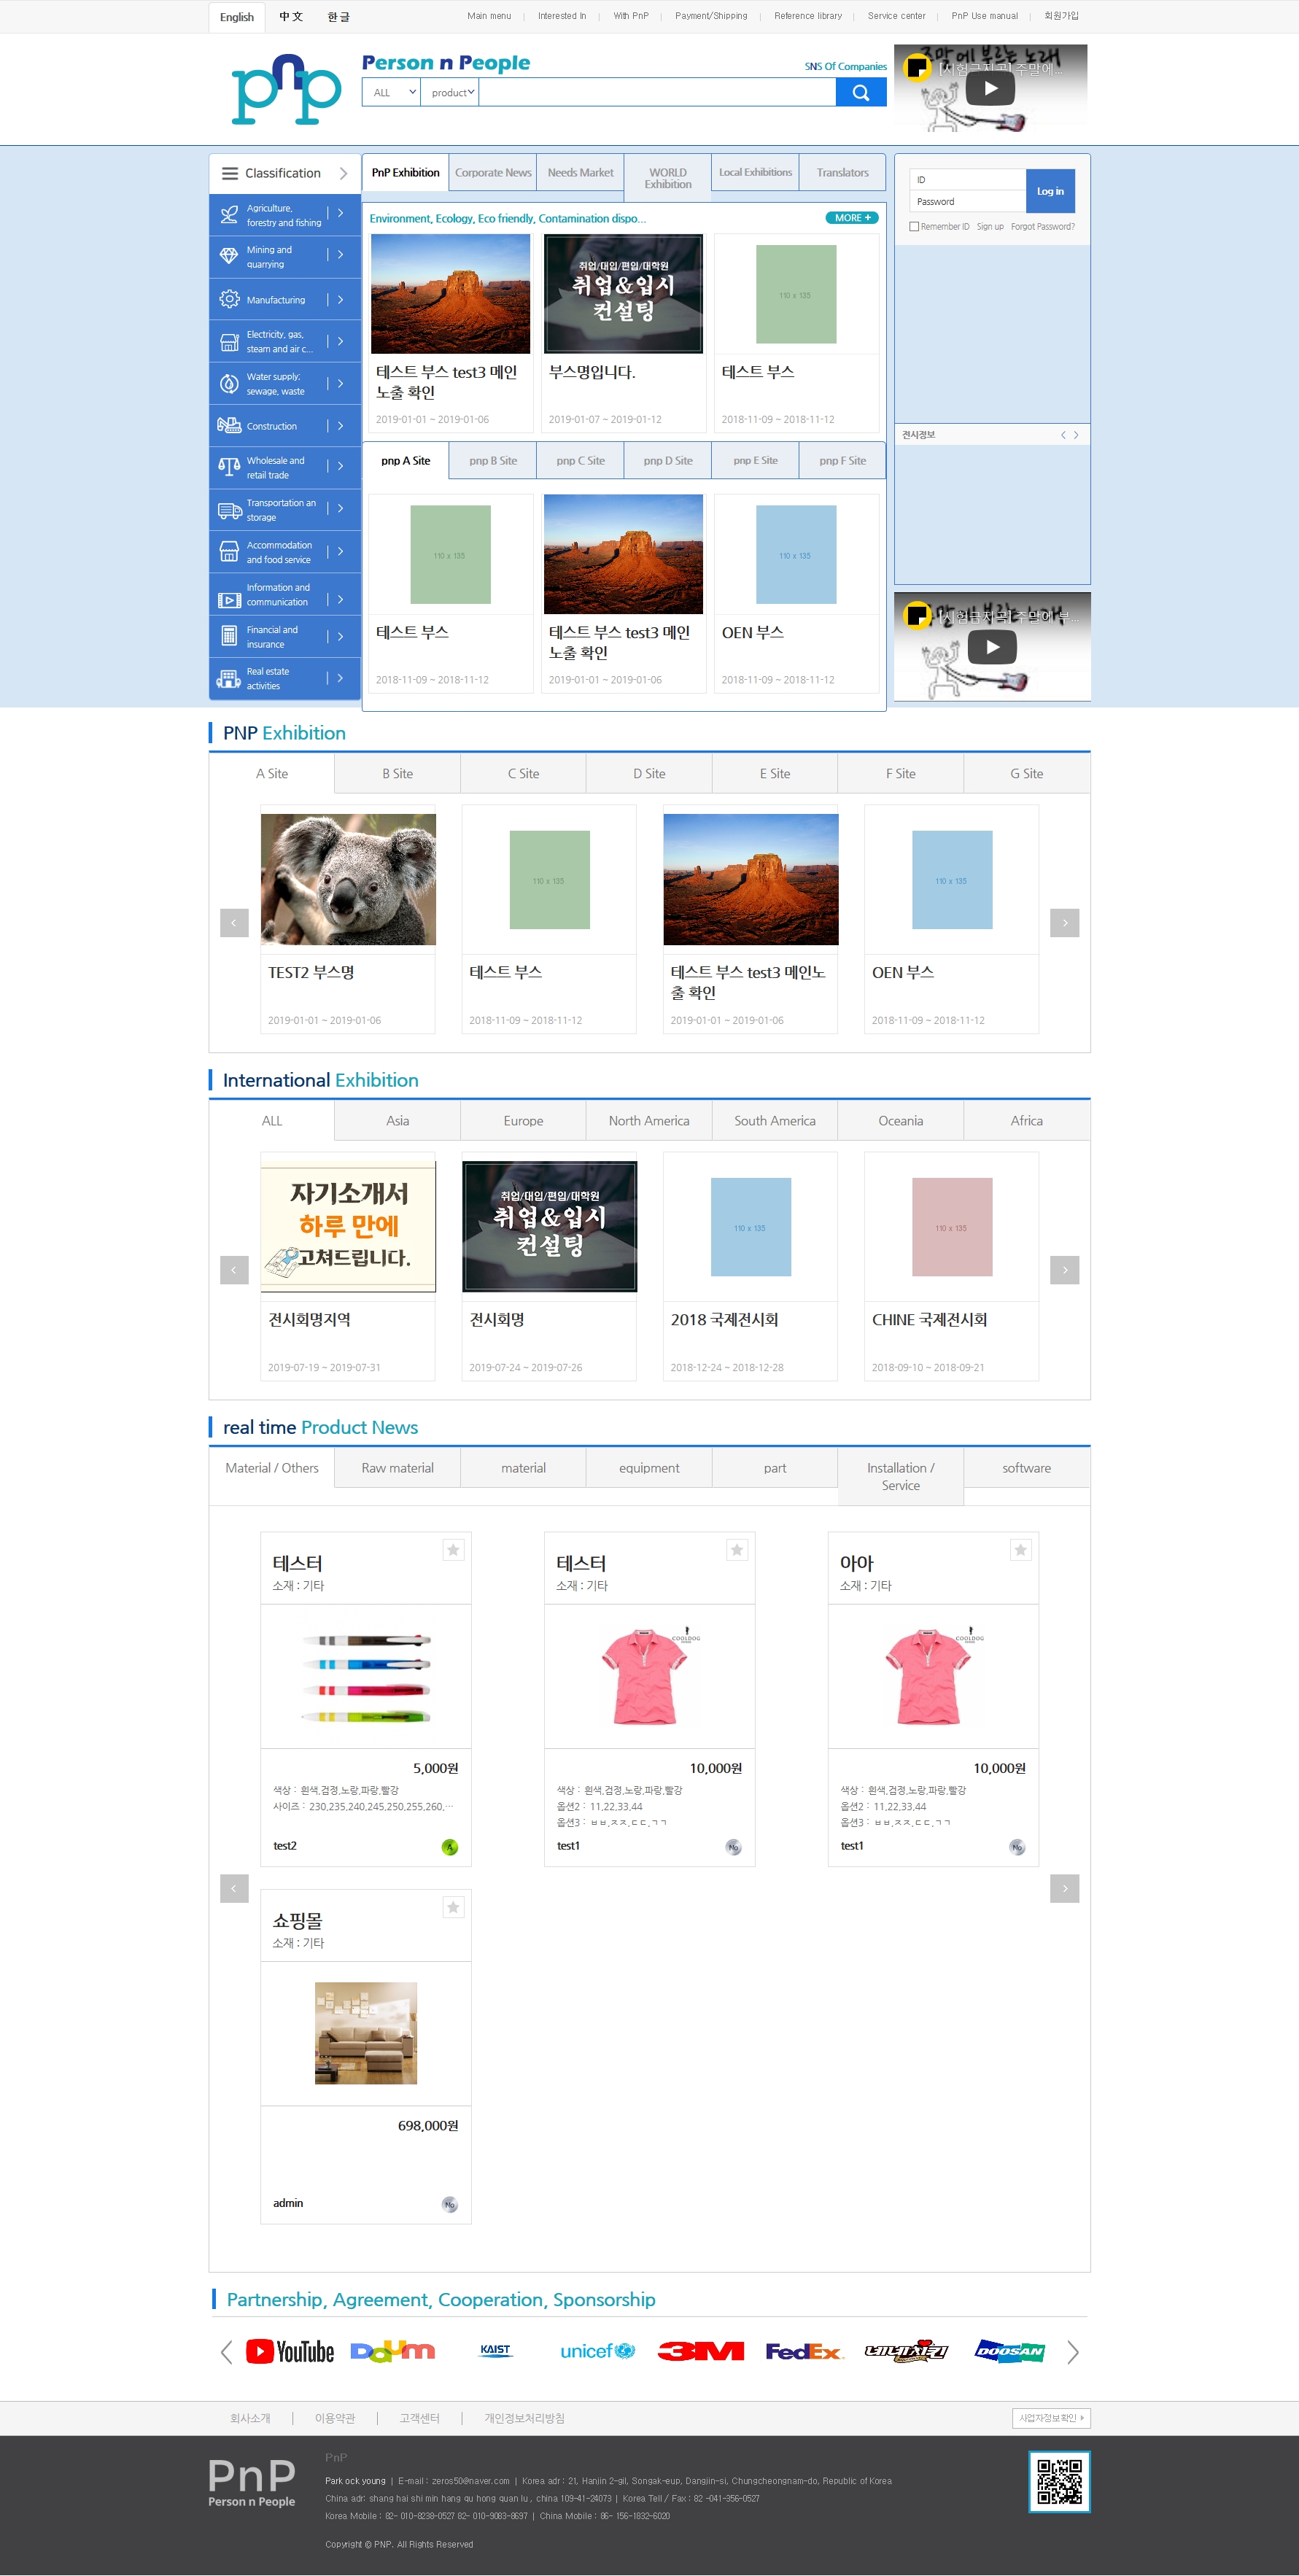Click the MORE + button

pyautogui.click(x=851, y=218)
